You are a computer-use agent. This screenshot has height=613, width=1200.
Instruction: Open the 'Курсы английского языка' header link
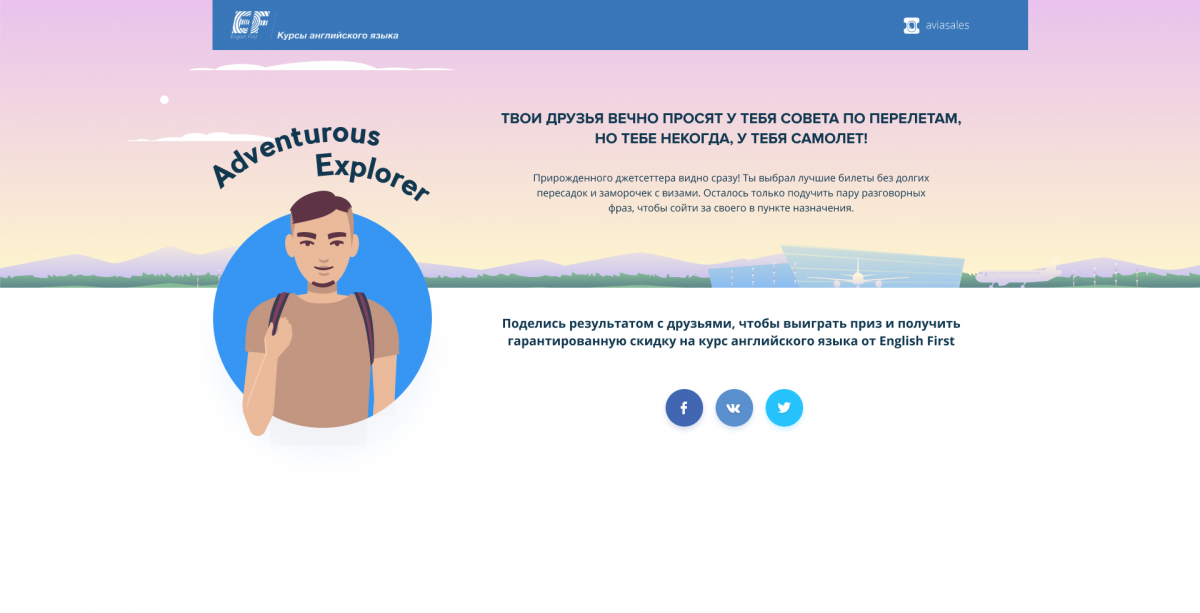click(x=337, y=35)
